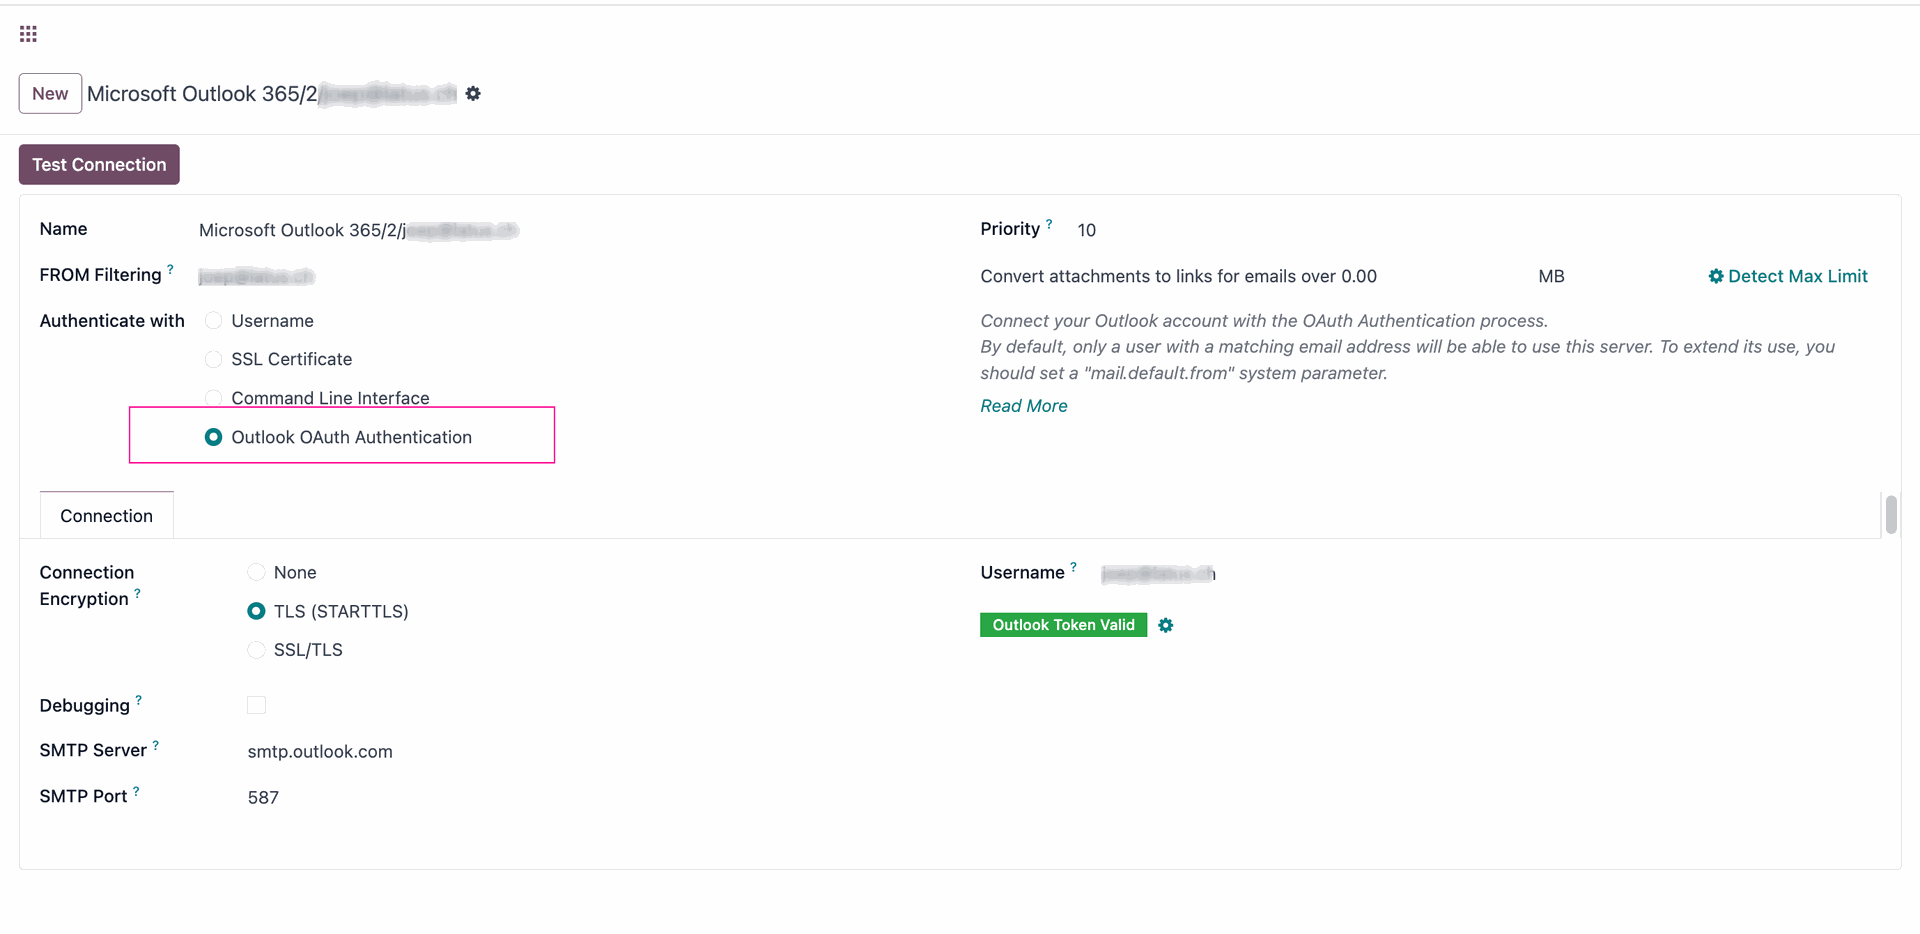Show help tooltip for Priority
1920x934 pixels.
[x=1049, y=224]
